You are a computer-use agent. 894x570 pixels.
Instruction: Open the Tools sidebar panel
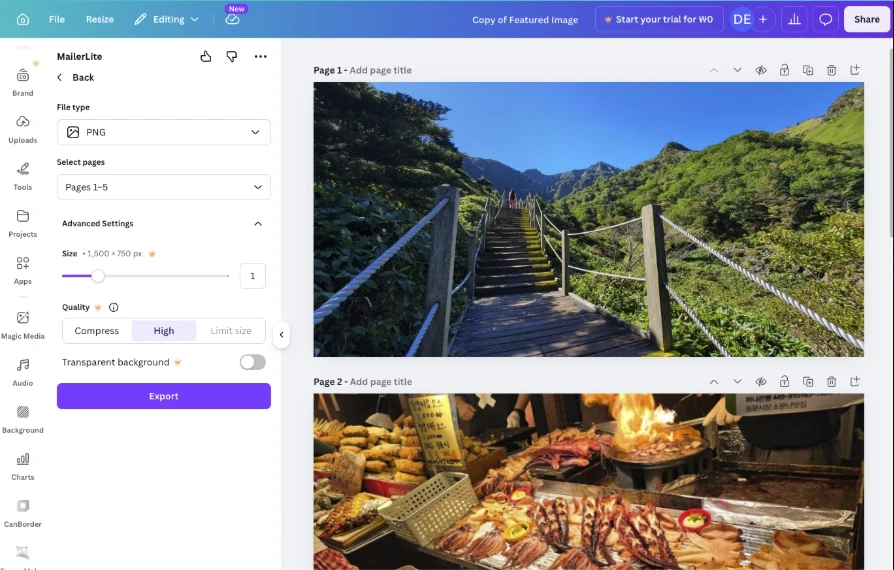(x=23, y=177)
